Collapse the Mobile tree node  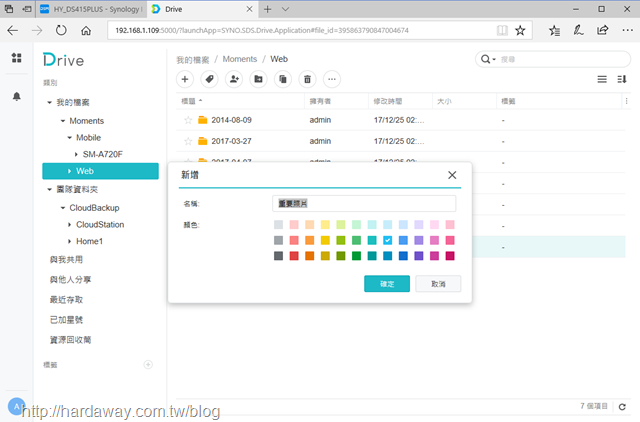(x=69, y=138)
